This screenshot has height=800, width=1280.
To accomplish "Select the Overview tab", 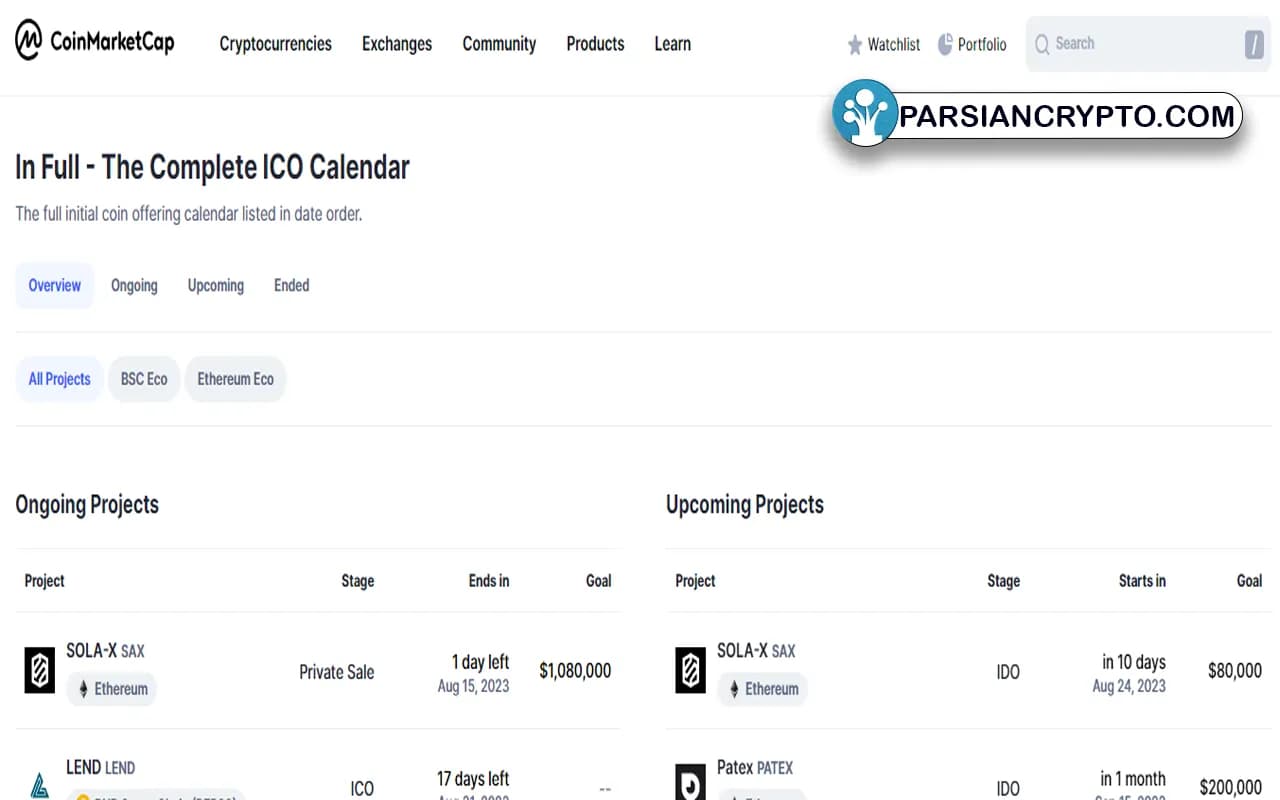I will coord(55,285).
